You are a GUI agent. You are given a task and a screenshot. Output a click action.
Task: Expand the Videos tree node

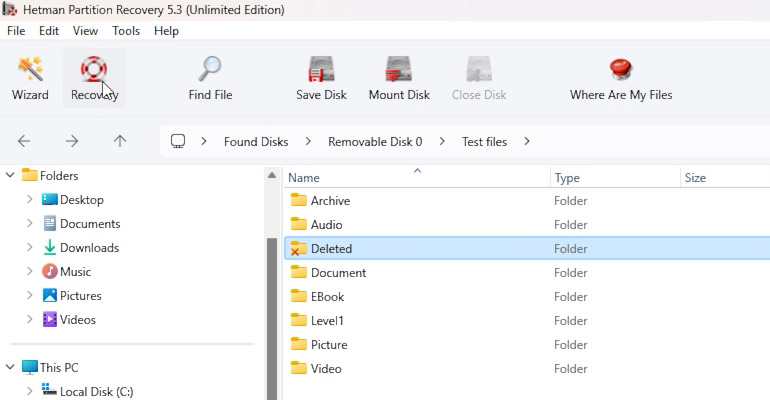point(29,320)
